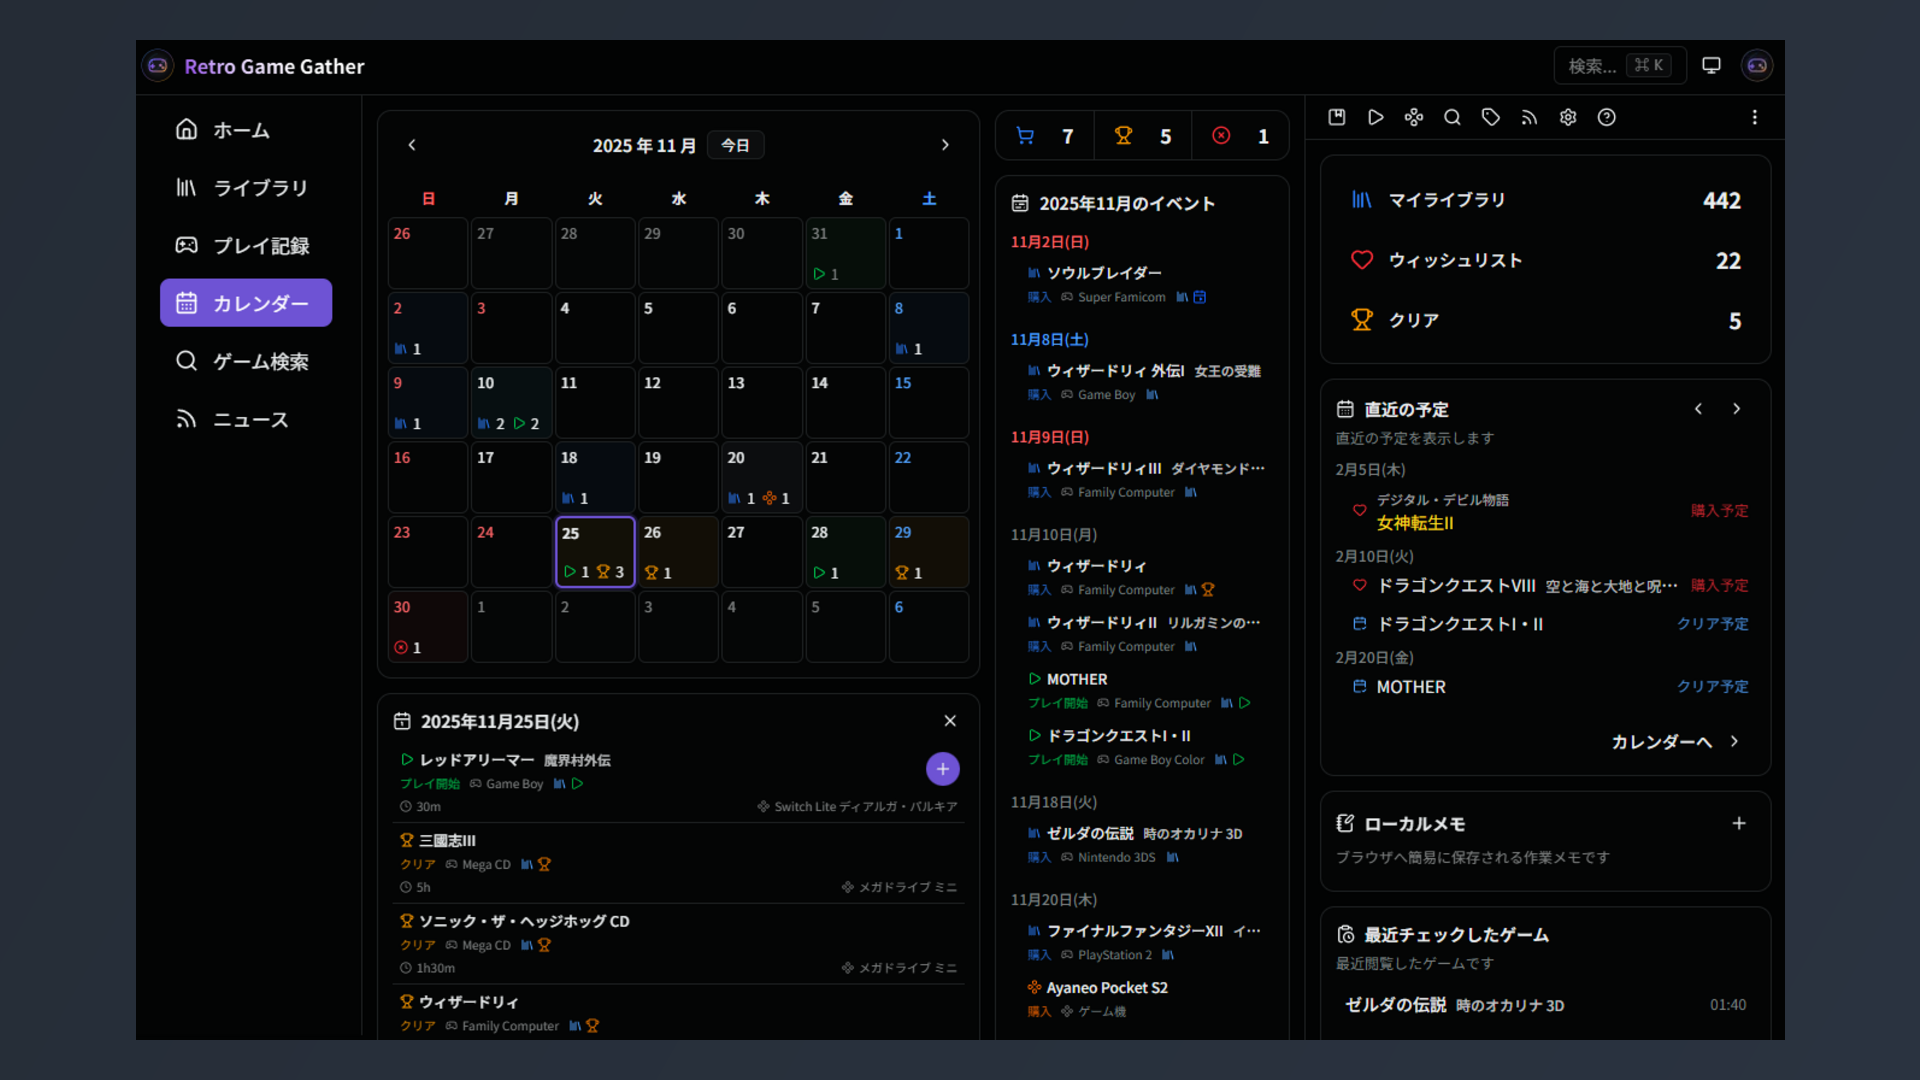This screenshot has height=1080, width=1920.
Task: Open the tag icon in the toolbar
Action: coord(1490,117)
